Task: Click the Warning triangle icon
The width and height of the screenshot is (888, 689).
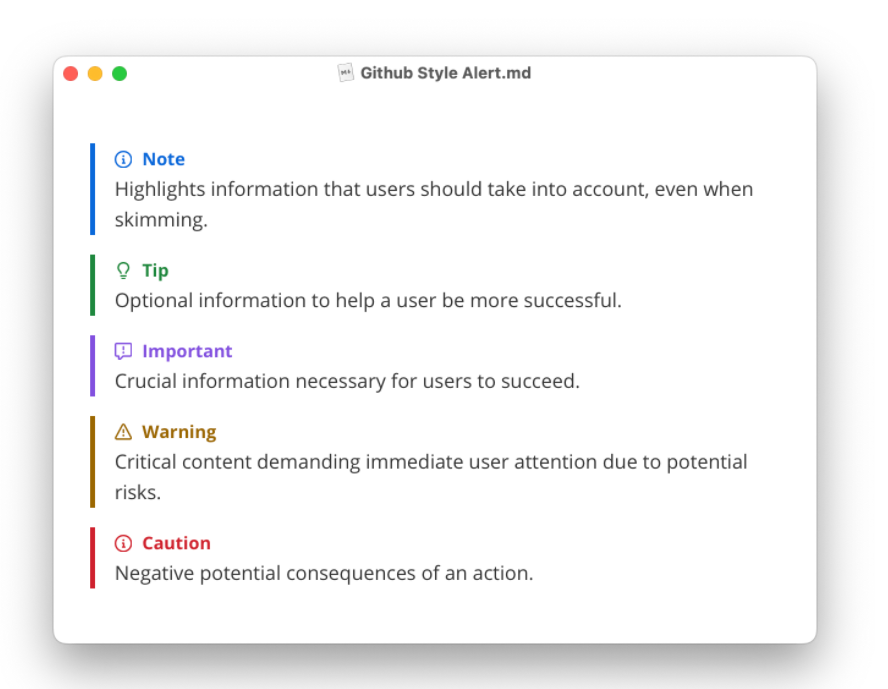Action: coord(123,432)
